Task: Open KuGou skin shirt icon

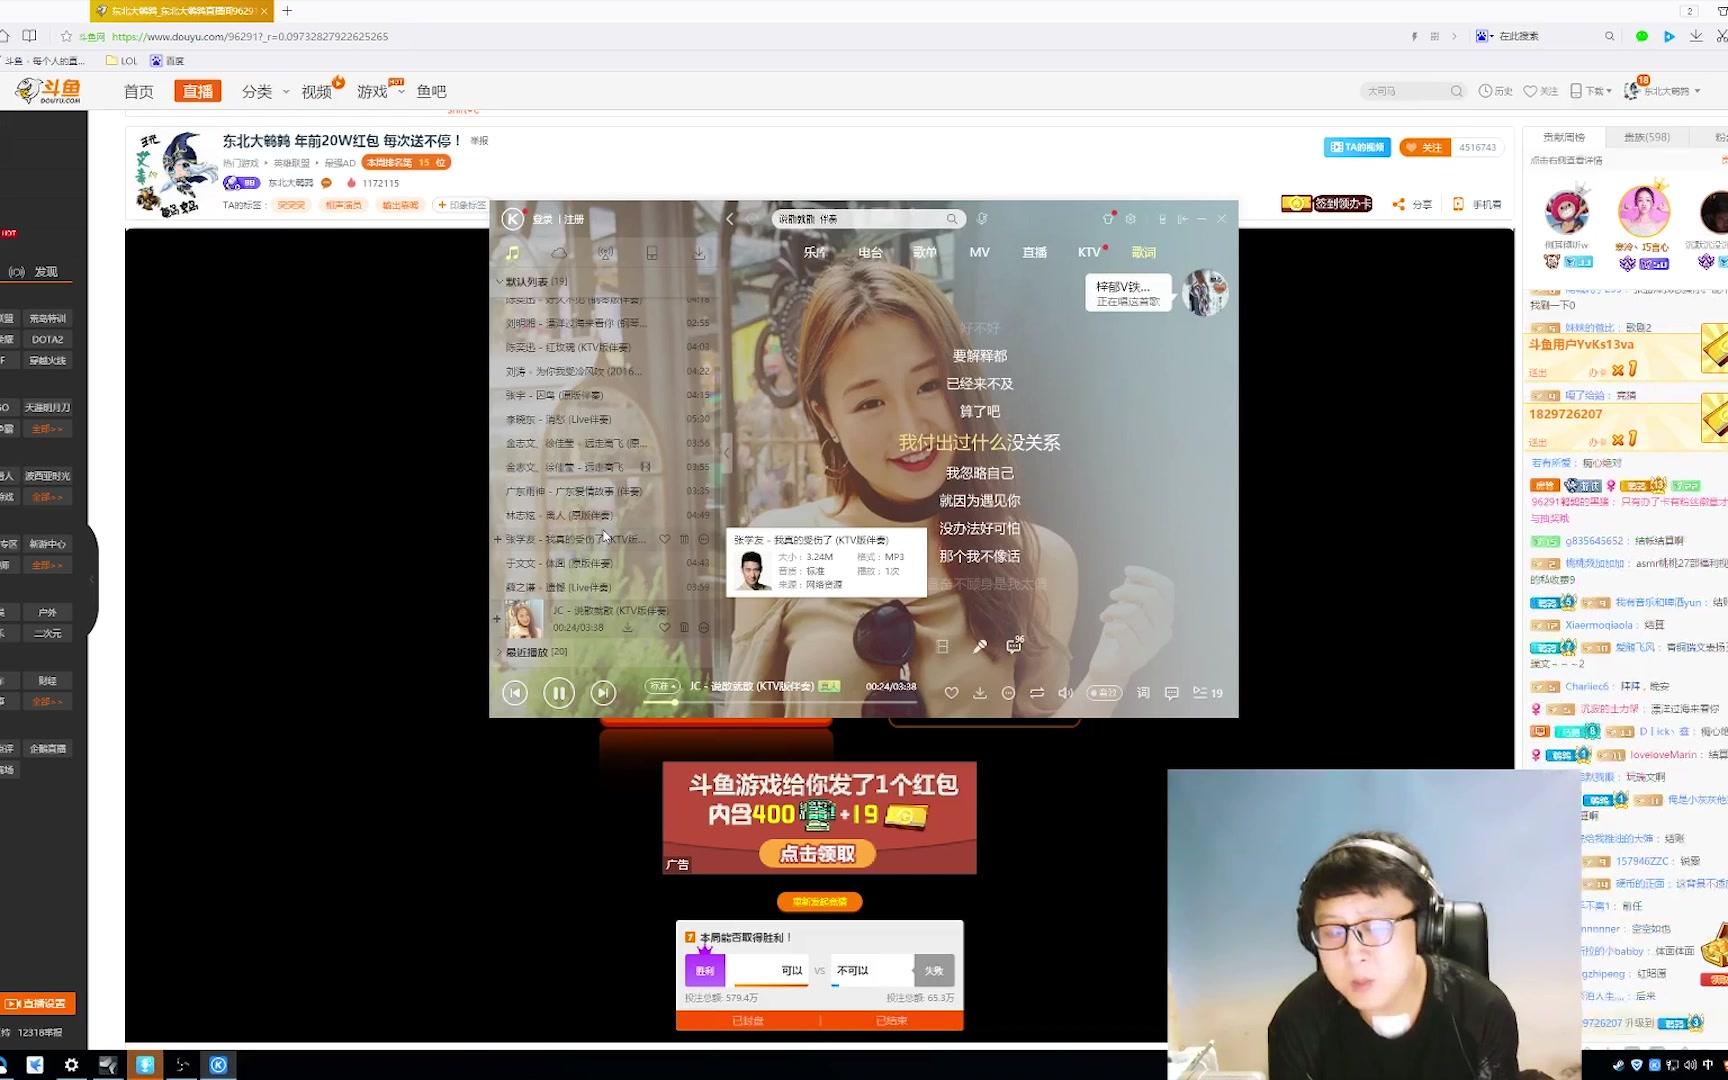Action: pyautogui.click(x=1108, y=218)
